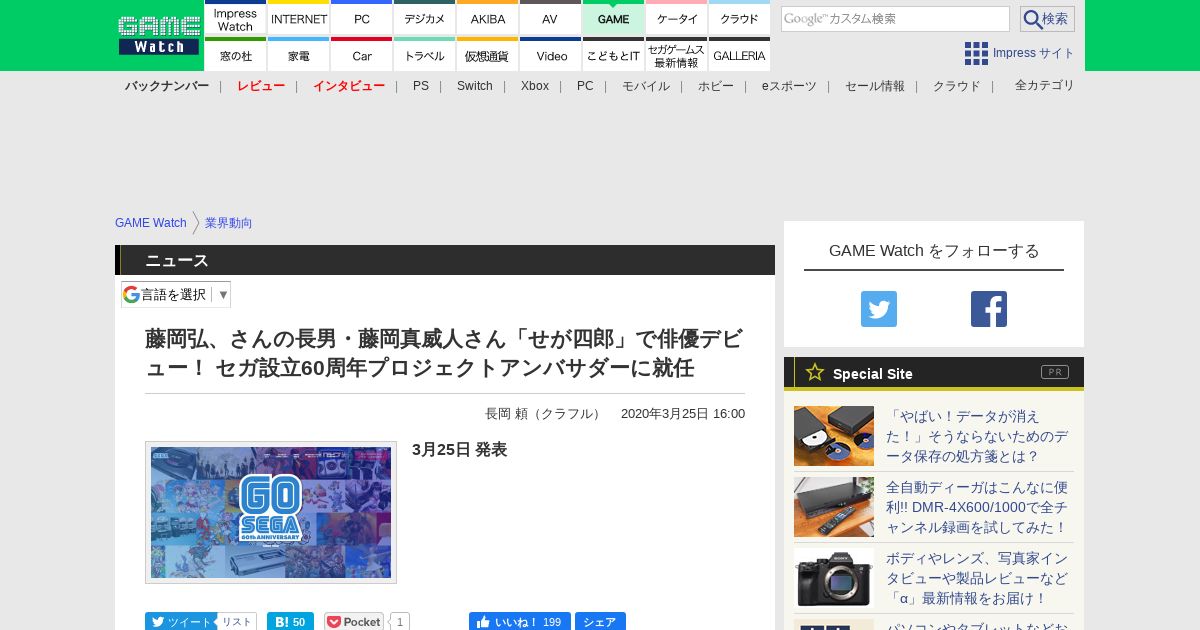Focus the Google custom search field
Screen dimensions: 1200x630
pyautogui.click(x=895, y=19)
